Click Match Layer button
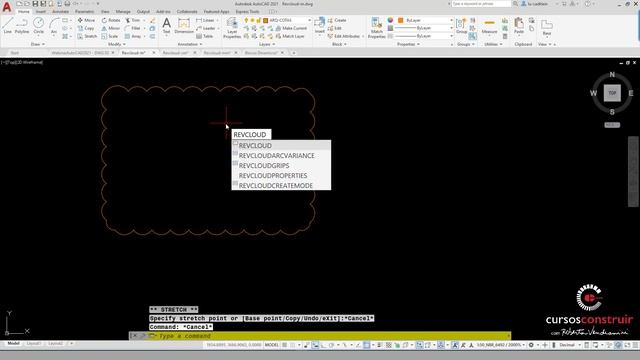Screen dimensions: 640x360 (290, 36)
